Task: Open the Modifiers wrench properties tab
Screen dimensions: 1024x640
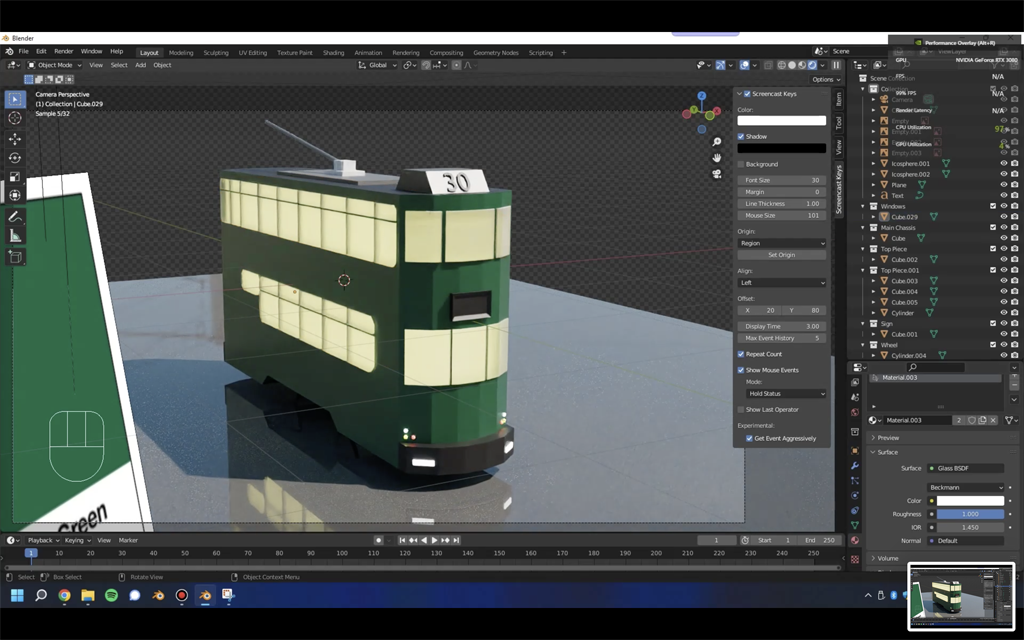Action: (855, 466)
